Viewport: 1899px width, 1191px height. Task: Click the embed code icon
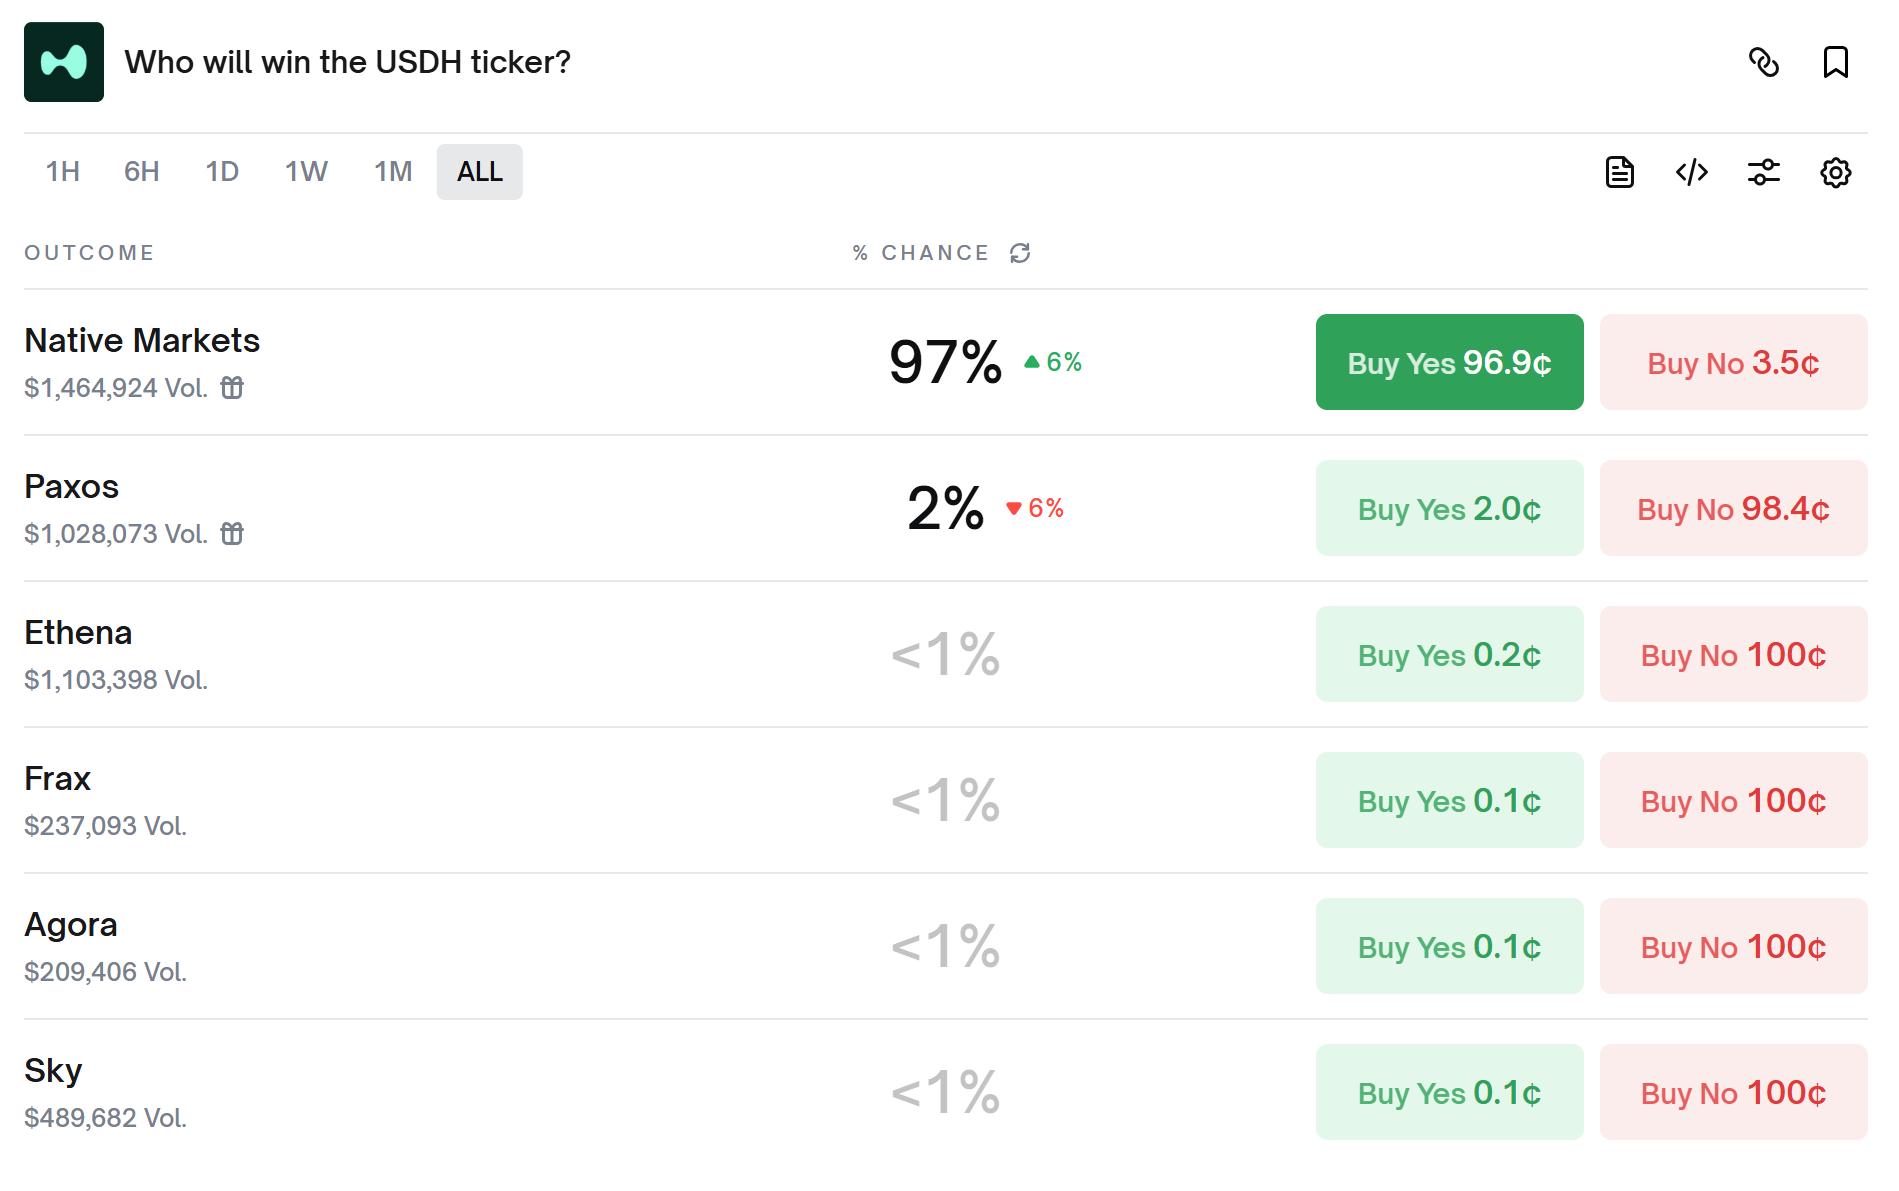click(x=1692, y=171)
